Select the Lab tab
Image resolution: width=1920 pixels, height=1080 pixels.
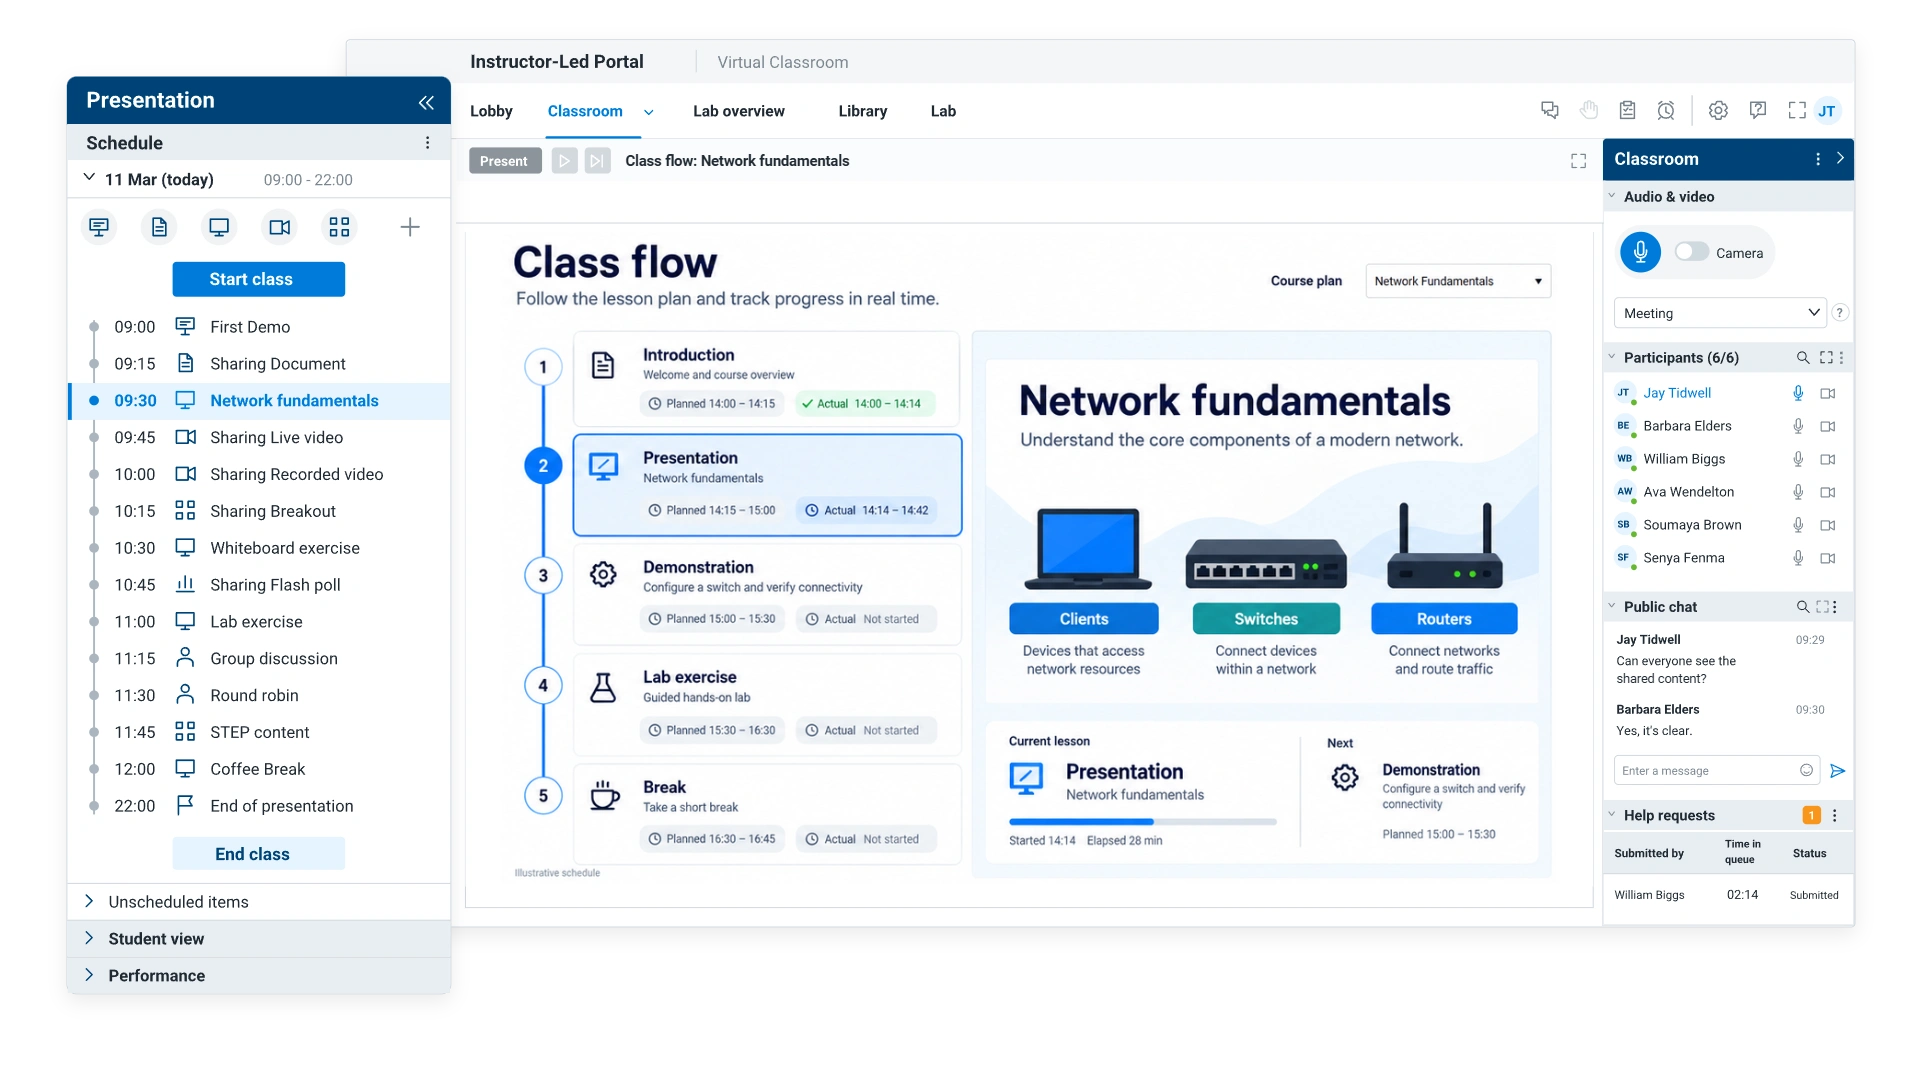(x=943, y=111)
